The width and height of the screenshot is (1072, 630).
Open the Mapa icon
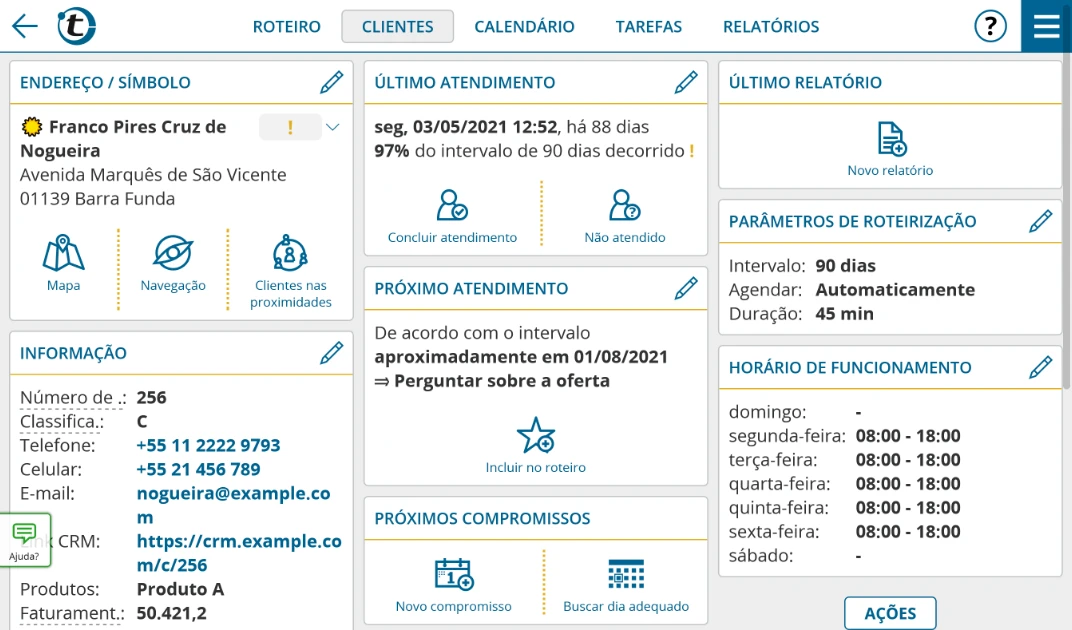(63, 254)
